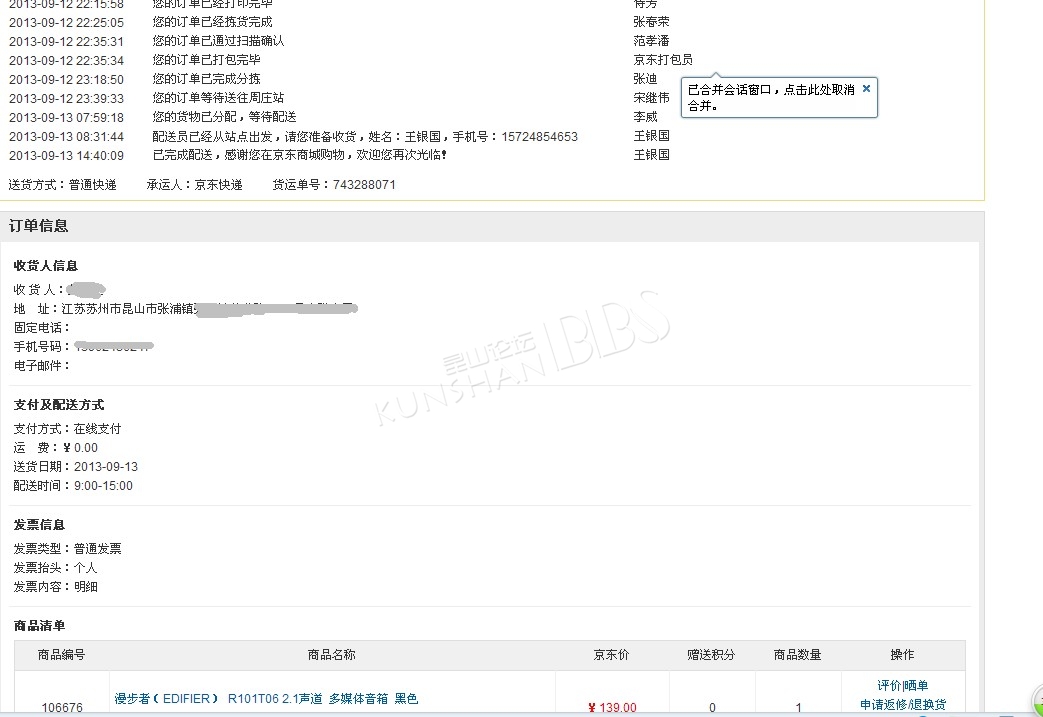Click operator 京东打包员
1043x717 pixels.
click(x=663, y=60)
